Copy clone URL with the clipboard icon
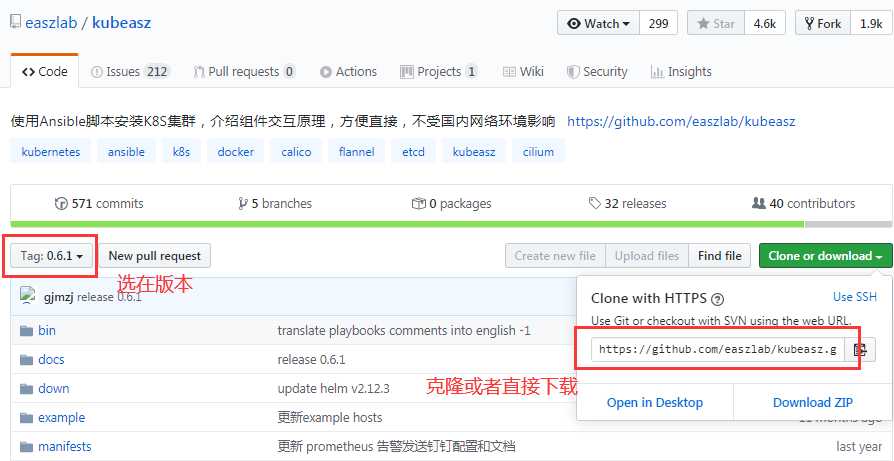This screenshot has height=461, width=894. click(x=860, y=349)
